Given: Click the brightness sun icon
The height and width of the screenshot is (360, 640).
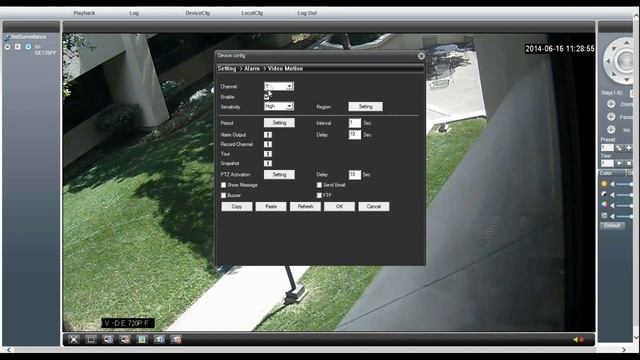Looking at the screenshot, I should click(604, 184).
